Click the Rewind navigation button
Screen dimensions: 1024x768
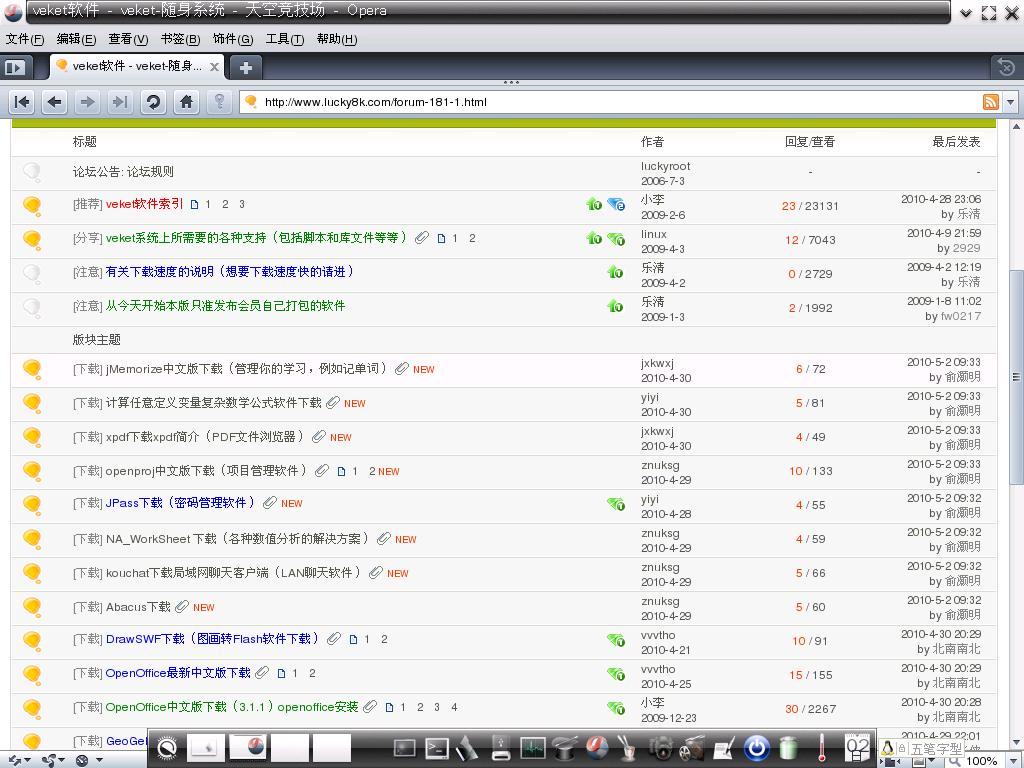[x=22, y=102]
